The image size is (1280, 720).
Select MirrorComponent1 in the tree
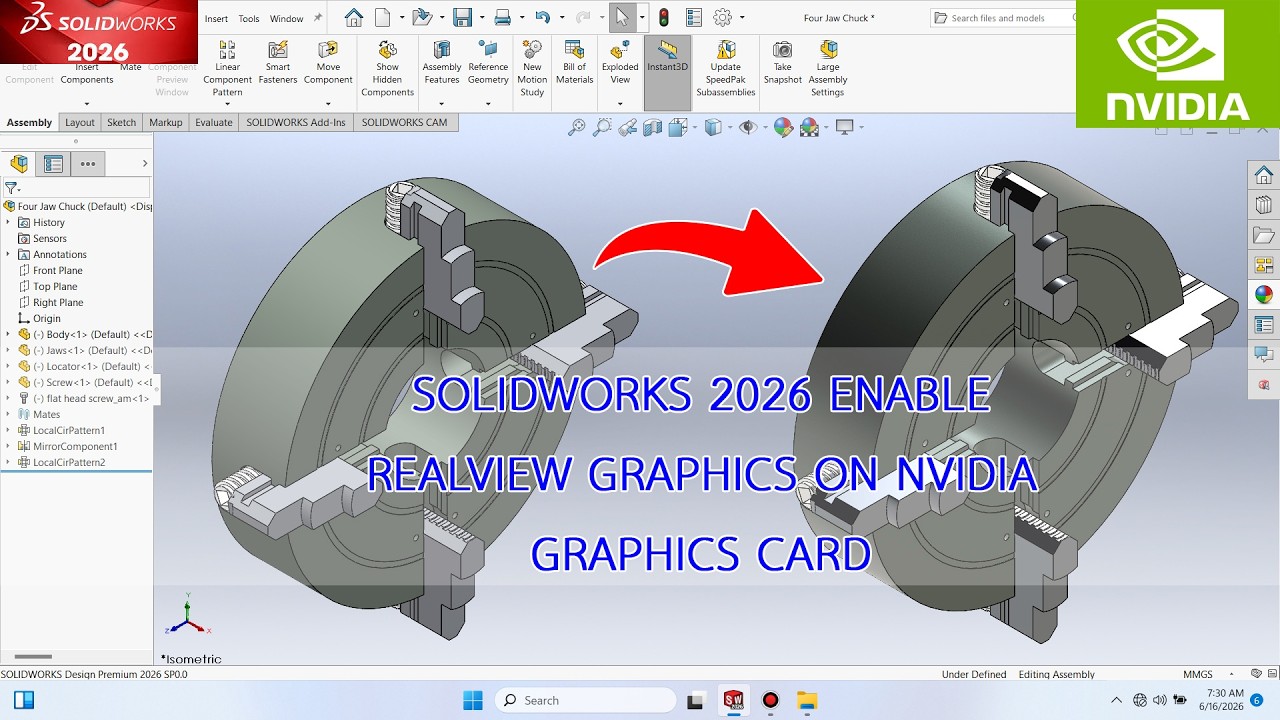(75, 446)
